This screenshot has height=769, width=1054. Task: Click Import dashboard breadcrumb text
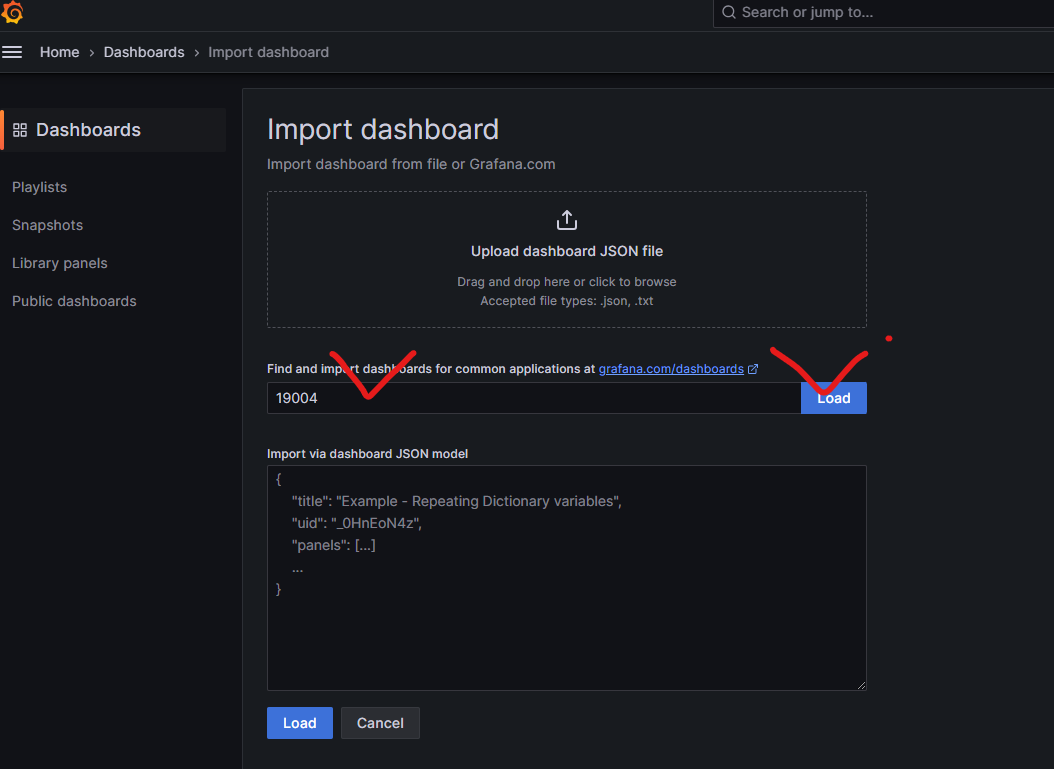268,52
